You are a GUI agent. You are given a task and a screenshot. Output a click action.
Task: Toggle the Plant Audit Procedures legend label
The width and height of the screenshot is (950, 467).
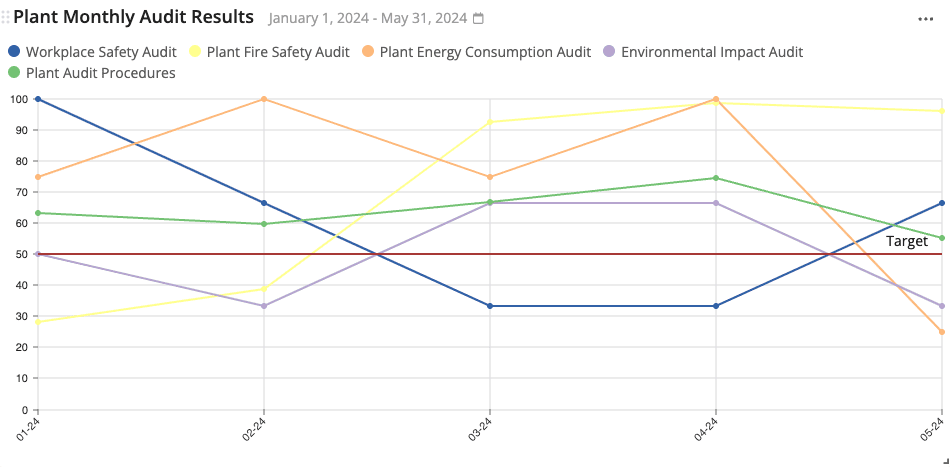coord(100,73)
